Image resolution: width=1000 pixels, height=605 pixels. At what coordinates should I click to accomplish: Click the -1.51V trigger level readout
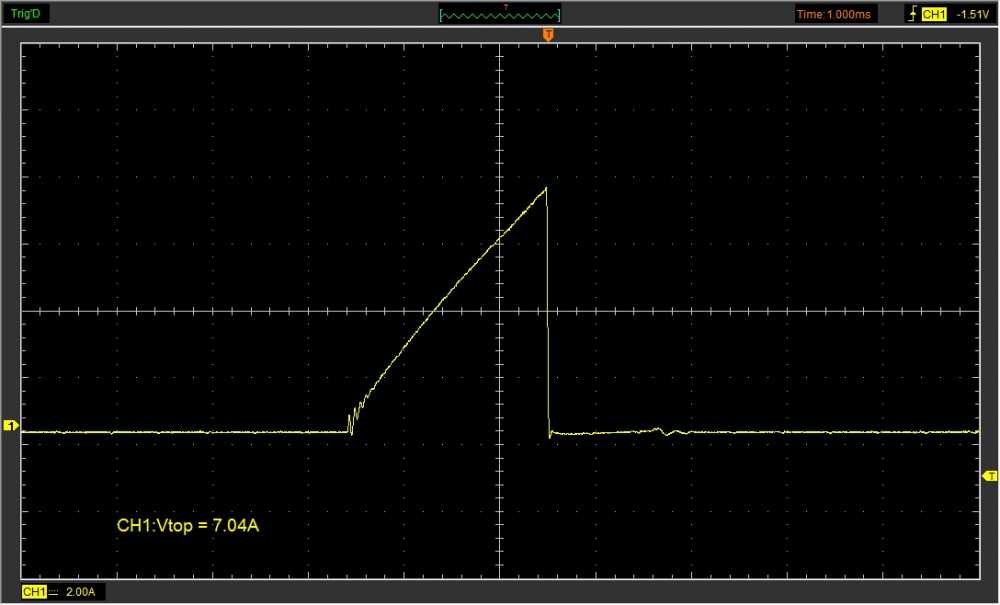(x=971, y=15)
